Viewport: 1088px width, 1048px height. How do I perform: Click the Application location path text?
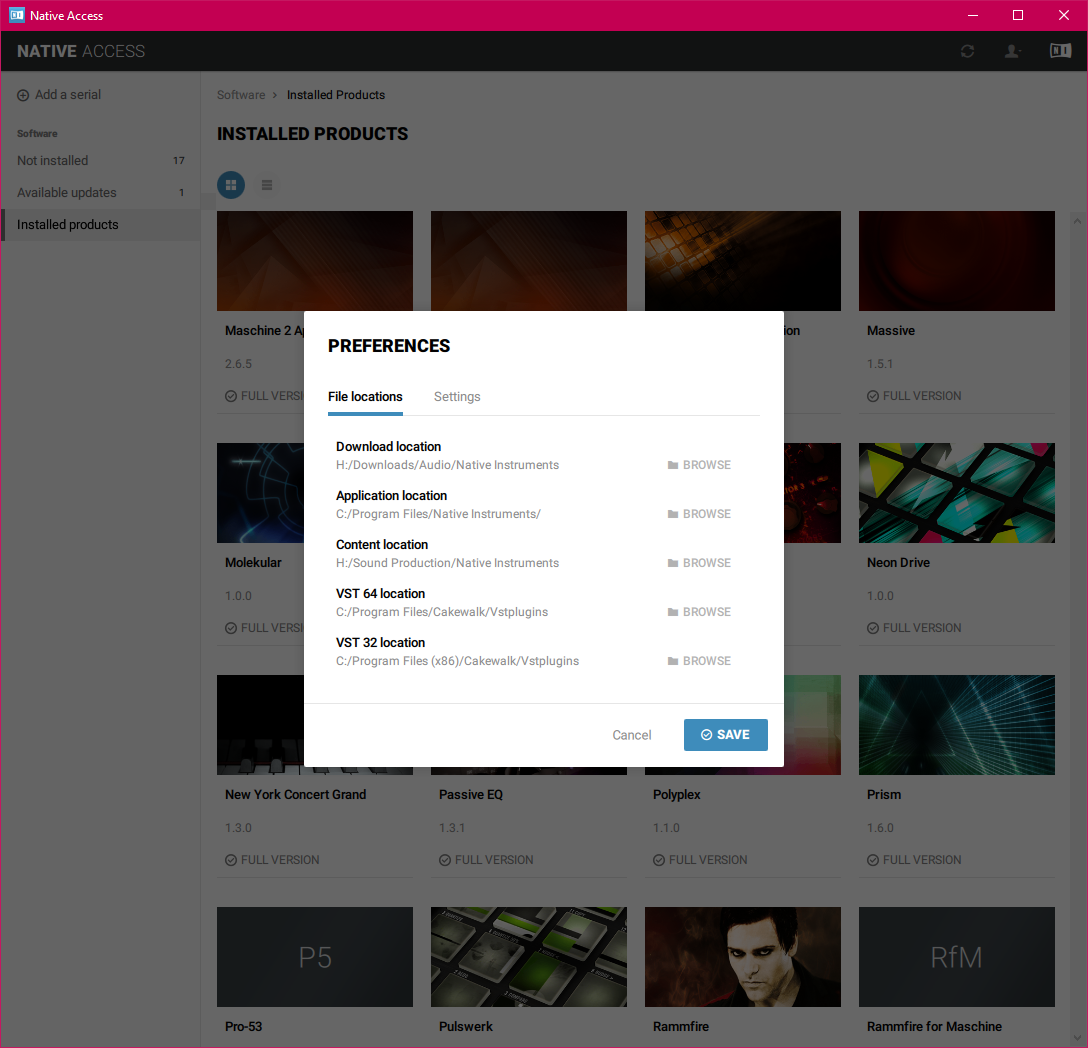[438, 514]
